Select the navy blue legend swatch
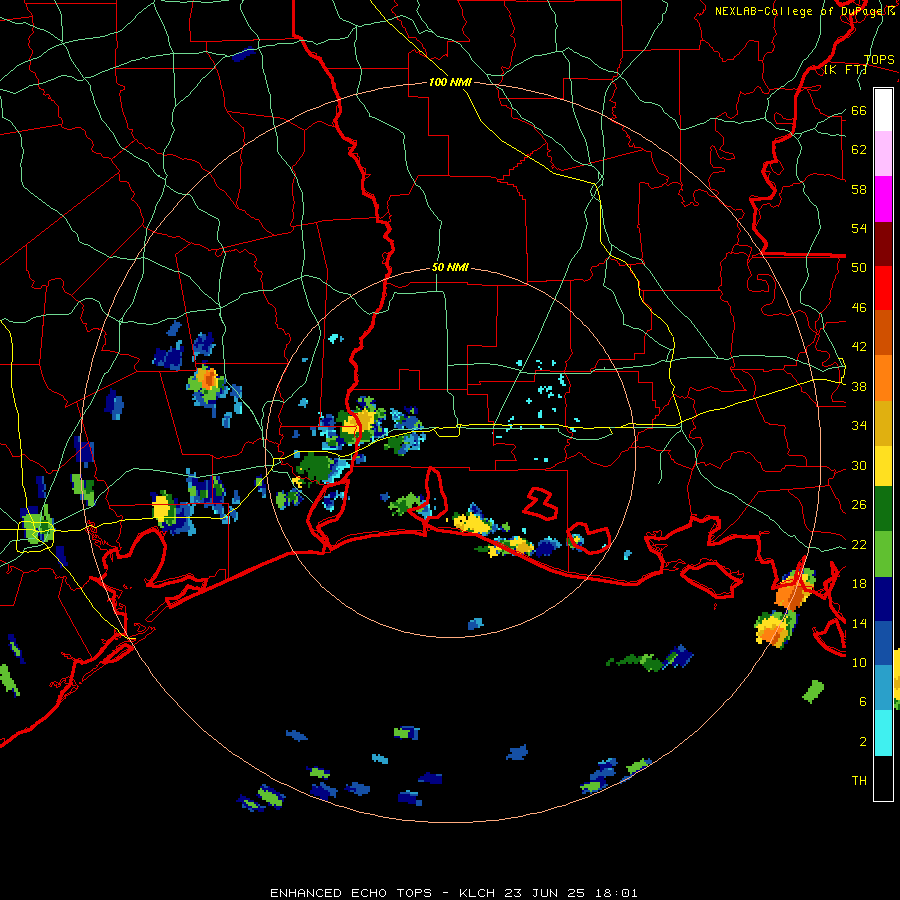This screenshot has width=900, height=900. pos(883,599)
